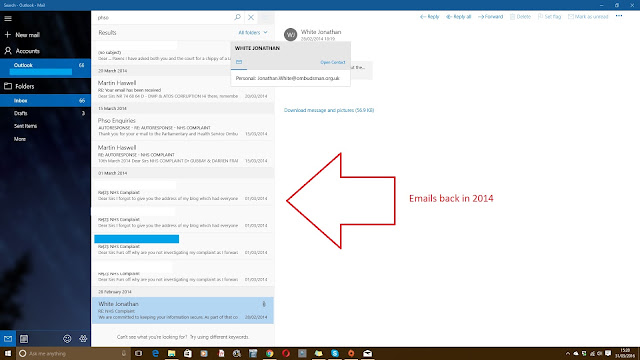Image resolution: width=640 pixels, height=360 pixels.
Task: Open the calendar app icon in sidebar
Action: coord(24,338)
